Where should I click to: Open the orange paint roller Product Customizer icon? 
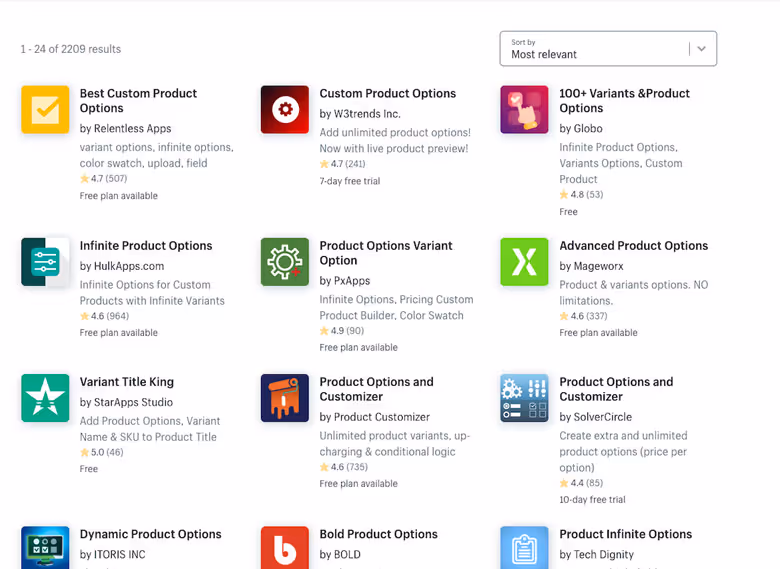tap(285, 398)
